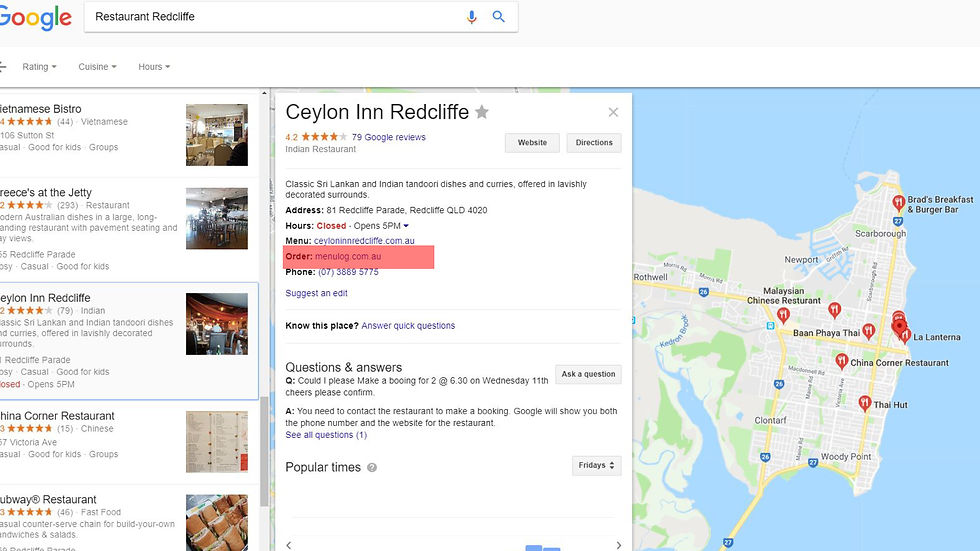Click the Scarborough label on map
Screen dimensions: 980x551
(880, 234)
